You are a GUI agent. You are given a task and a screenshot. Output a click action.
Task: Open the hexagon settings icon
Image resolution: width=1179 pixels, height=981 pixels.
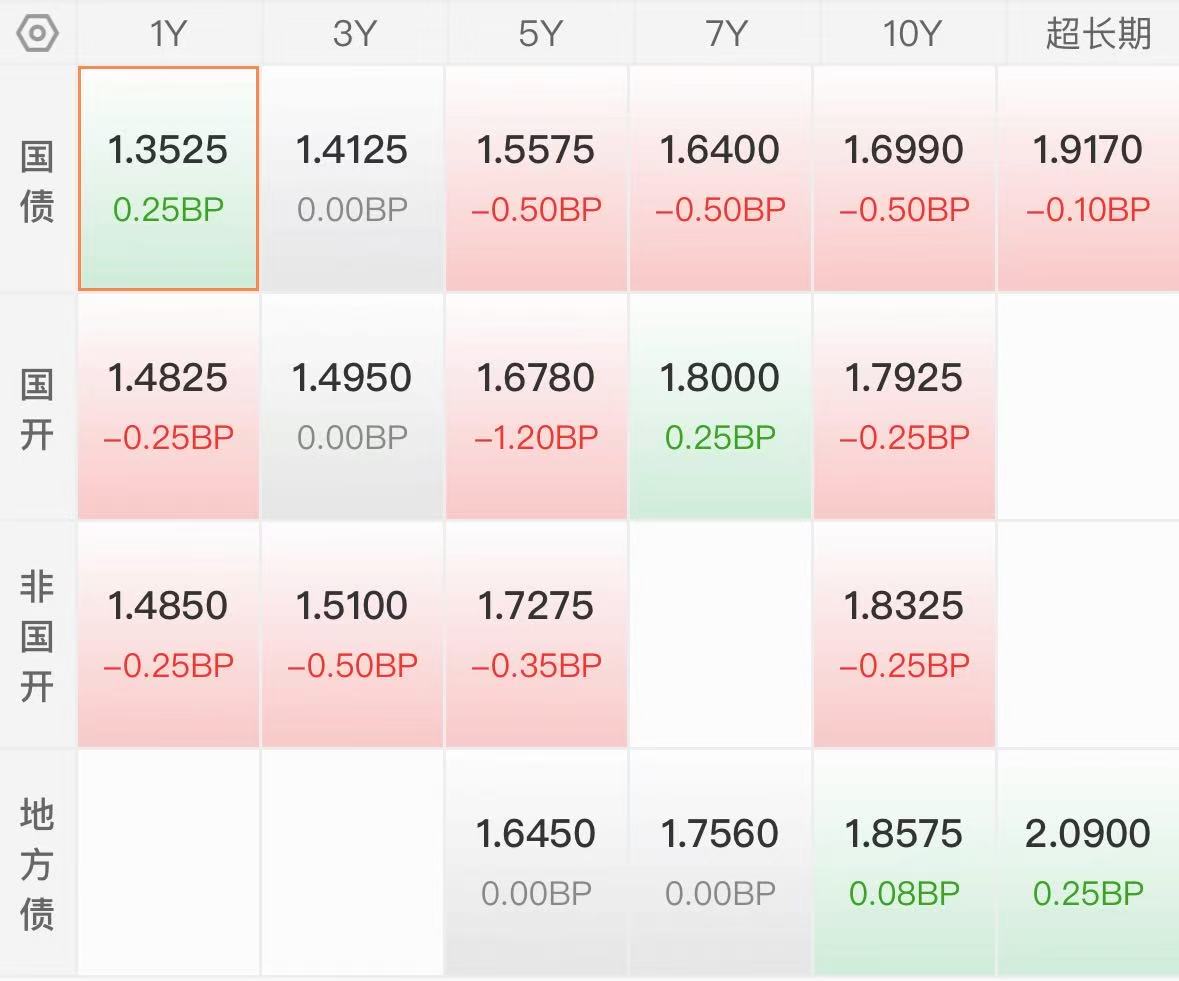click(x=37, y=34)
